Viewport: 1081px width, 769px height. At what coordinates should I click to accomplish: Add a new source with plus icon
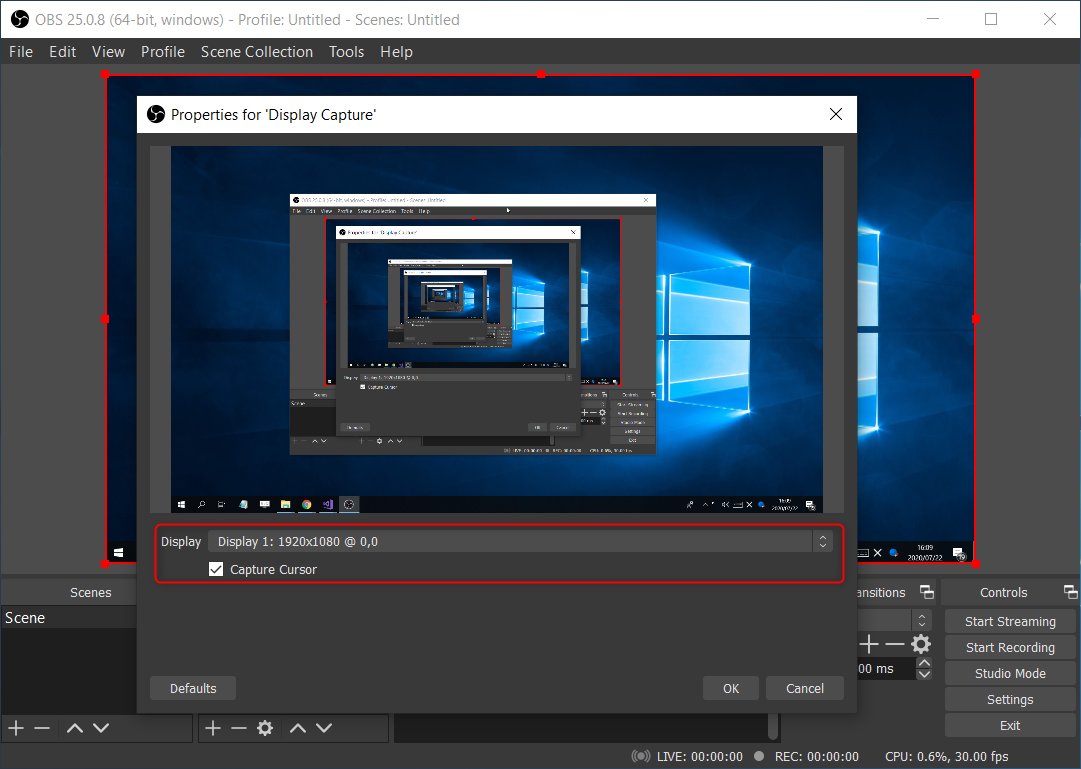pyautogui.click(x=213, y=728)
